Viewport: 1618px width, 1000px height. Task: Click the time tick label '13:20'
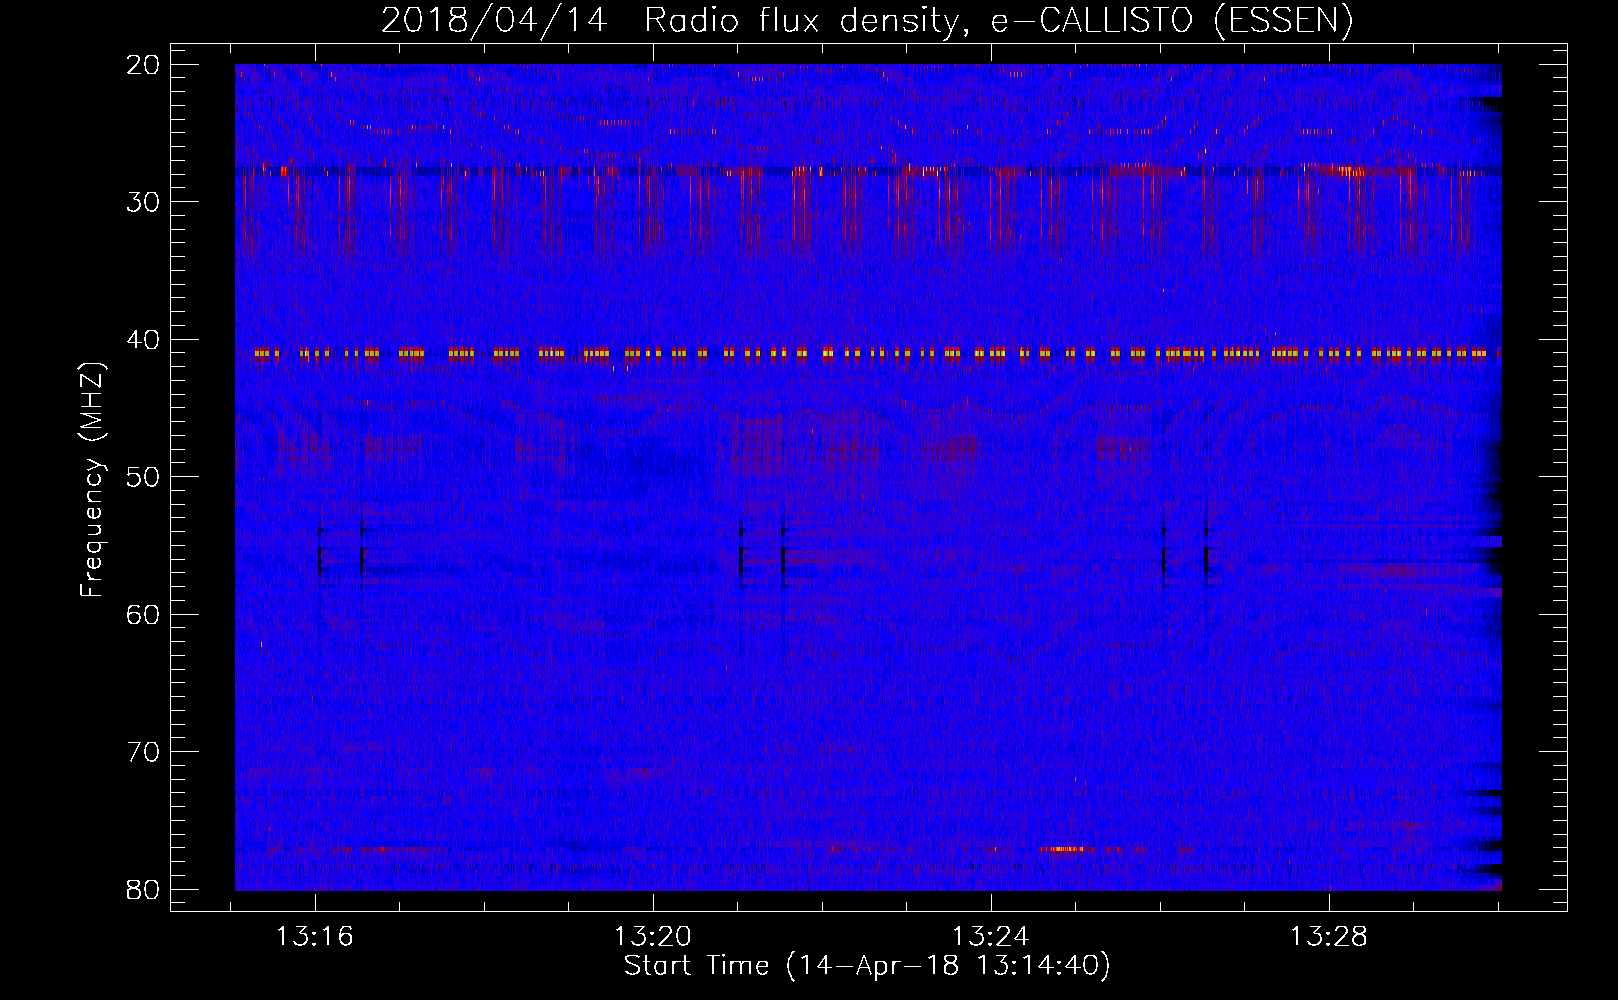pyautogui.click(x=653, y=937)
